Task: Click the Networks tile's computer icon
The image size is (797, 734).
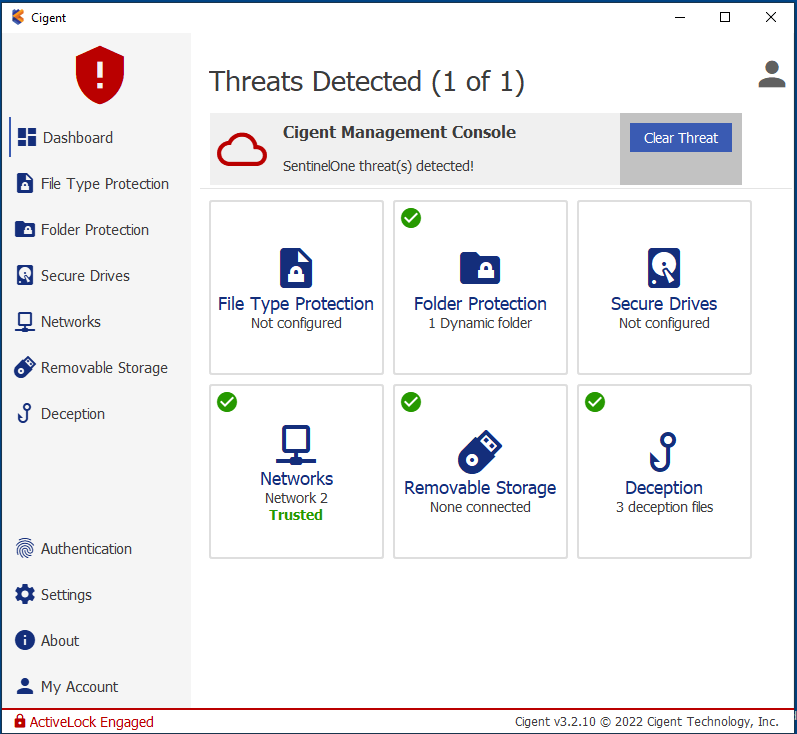Action: pyautogui.click(x=296, y=444)
